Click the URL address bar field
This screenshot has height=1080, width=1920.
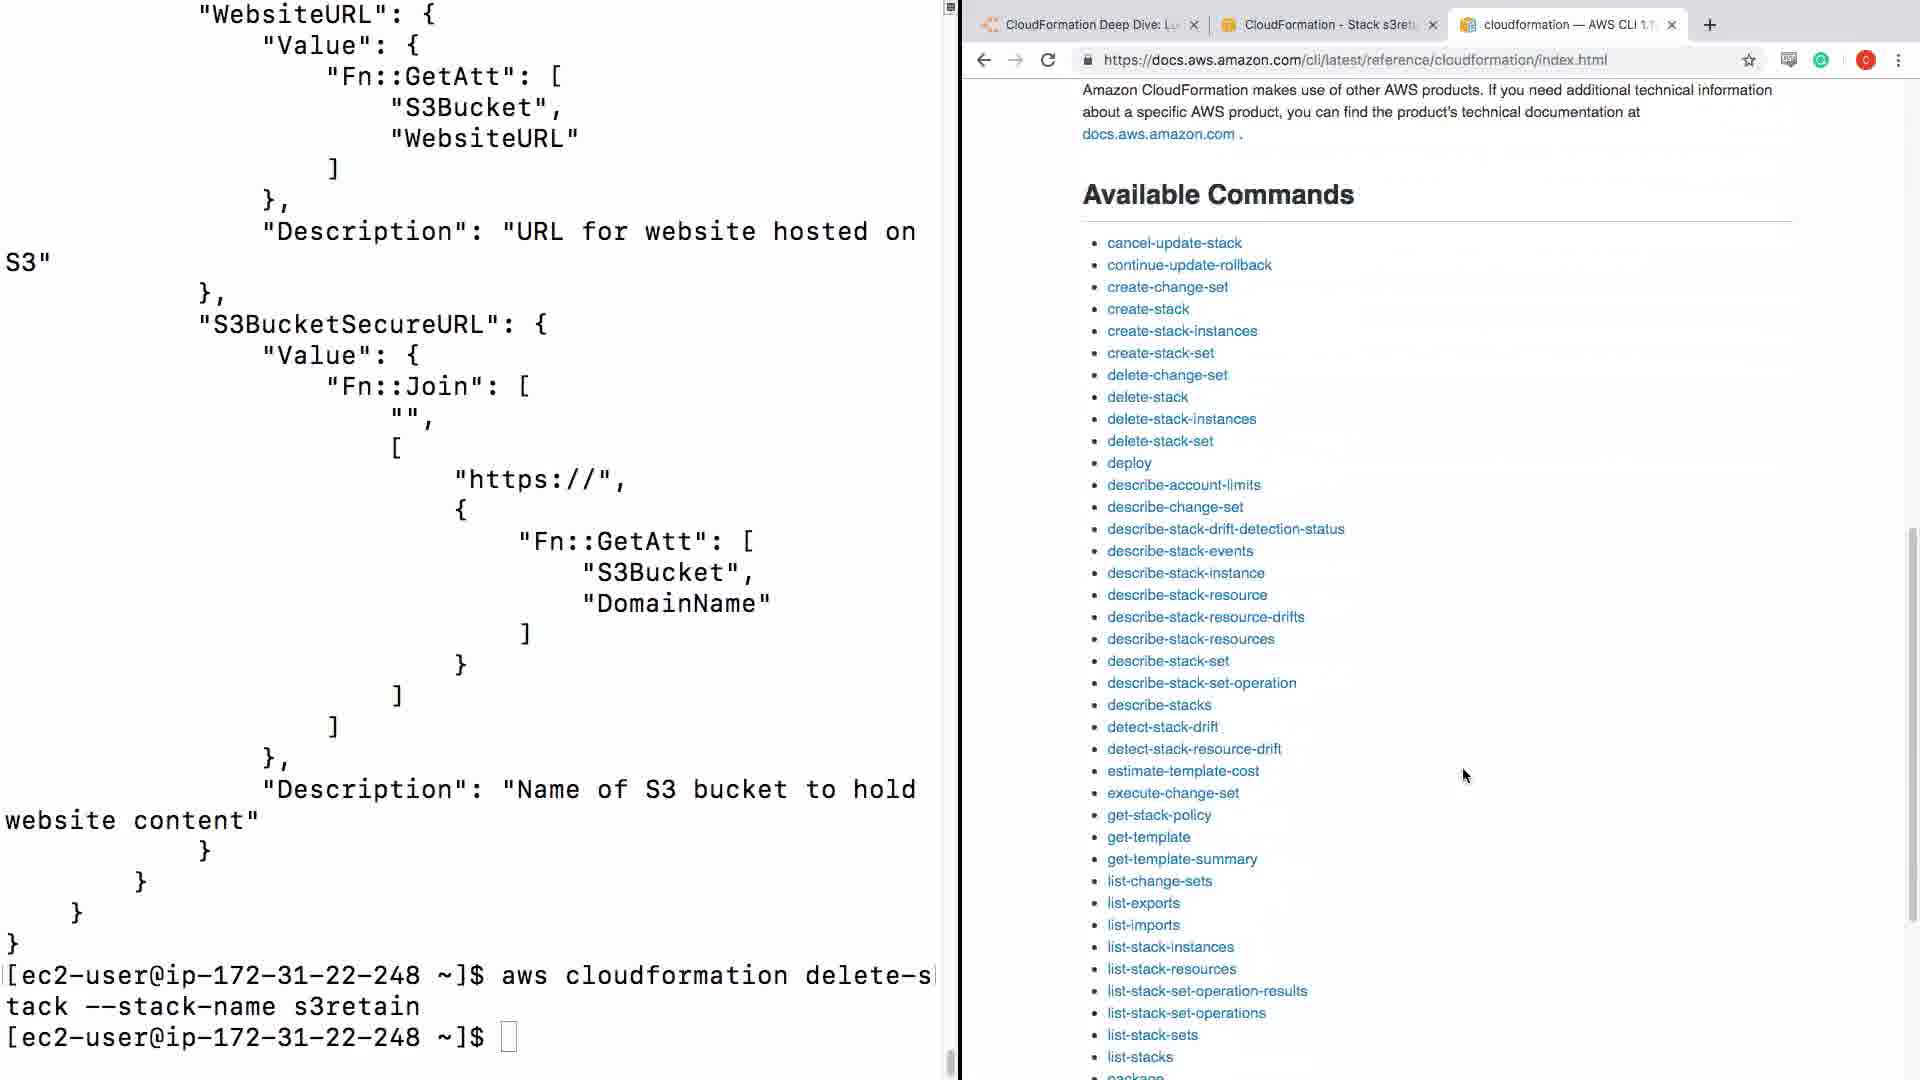click(1400, 60)
